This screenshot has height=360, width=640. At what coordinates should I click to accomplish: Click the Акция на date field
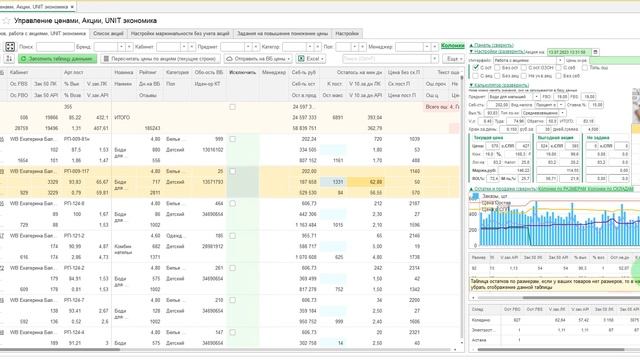pyautogui.click(x=569, y=52)
